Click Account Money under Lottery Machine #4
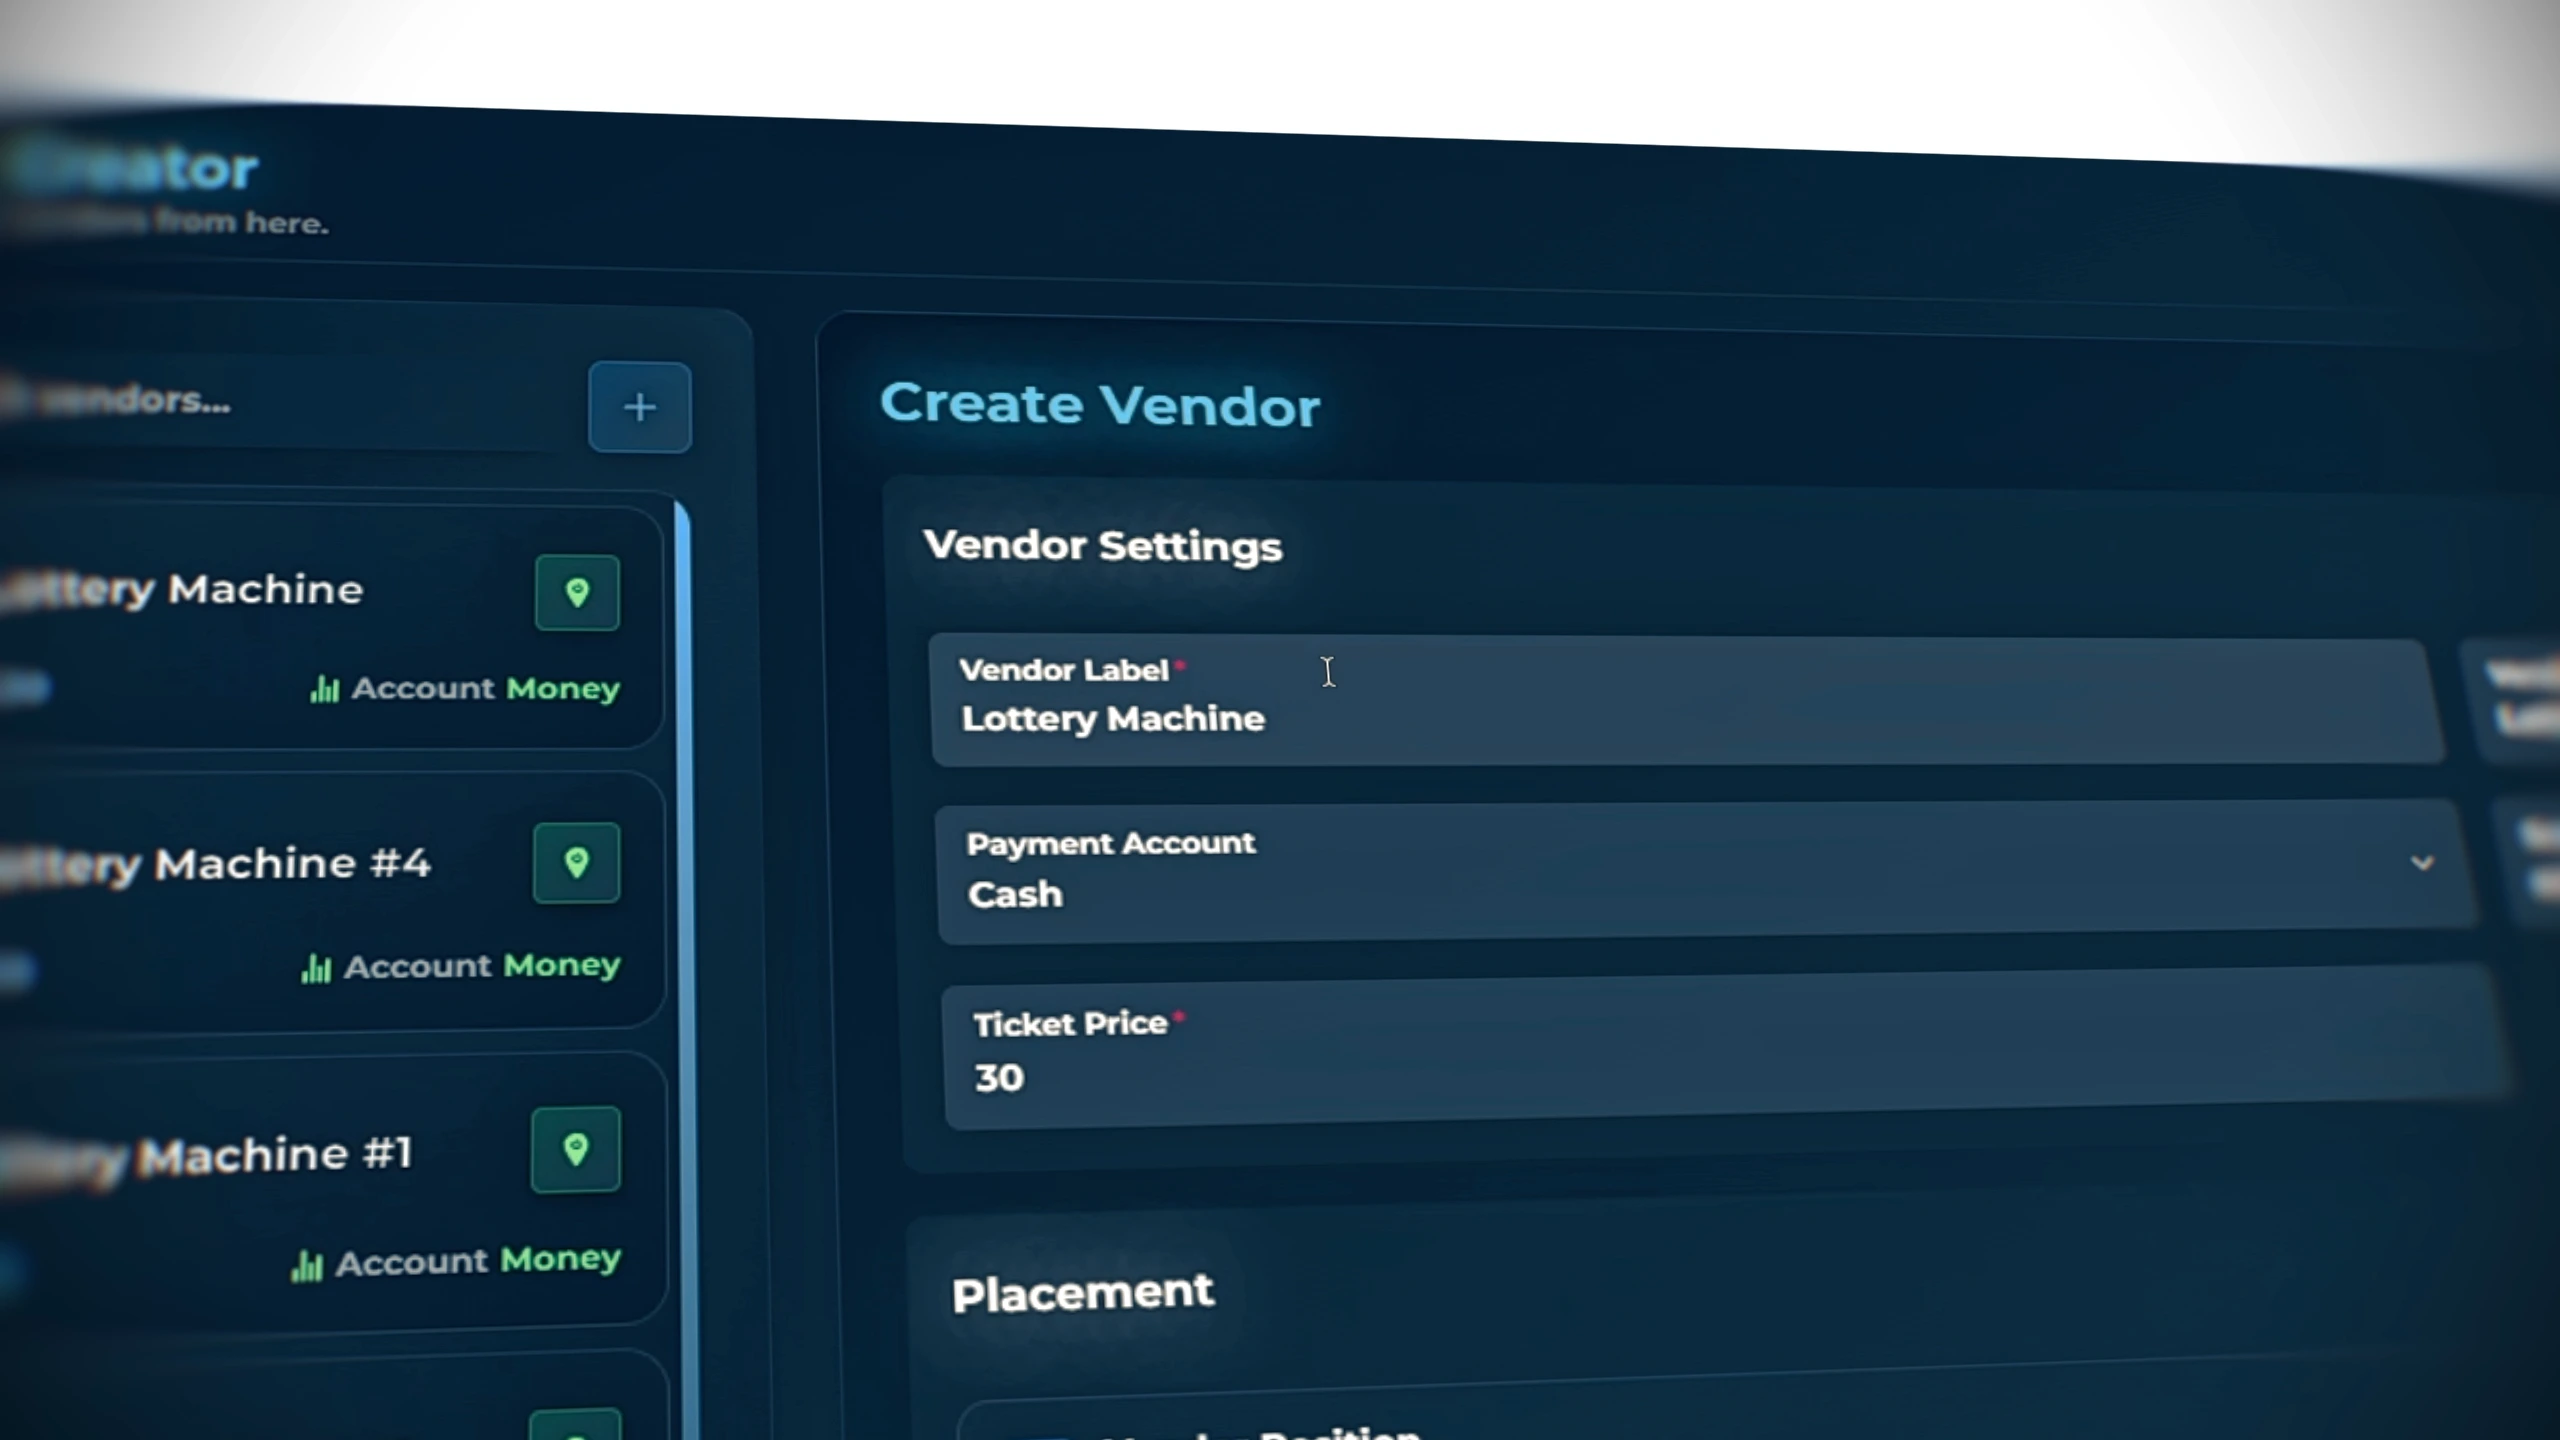Image resolution: width=2560 pixels, height=1440 pixels. pos(461,966)
